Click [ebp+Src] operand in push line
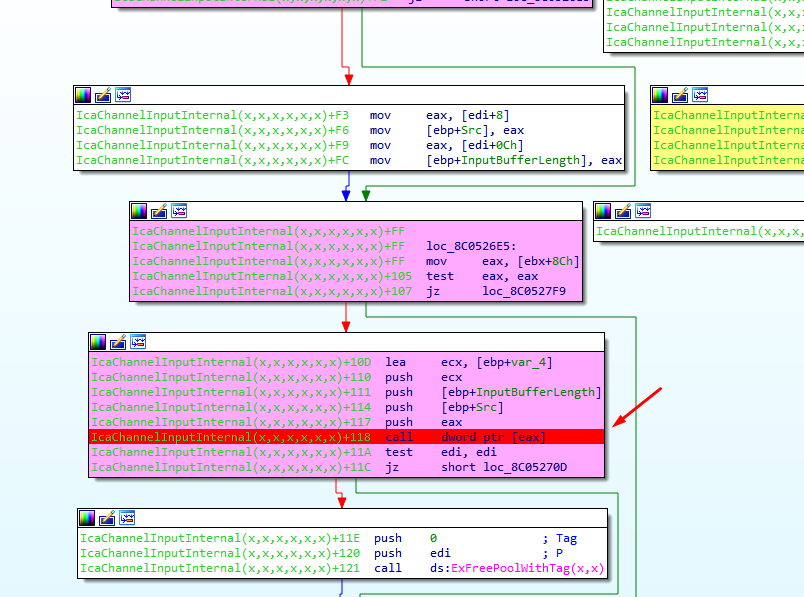 [472, 407]
